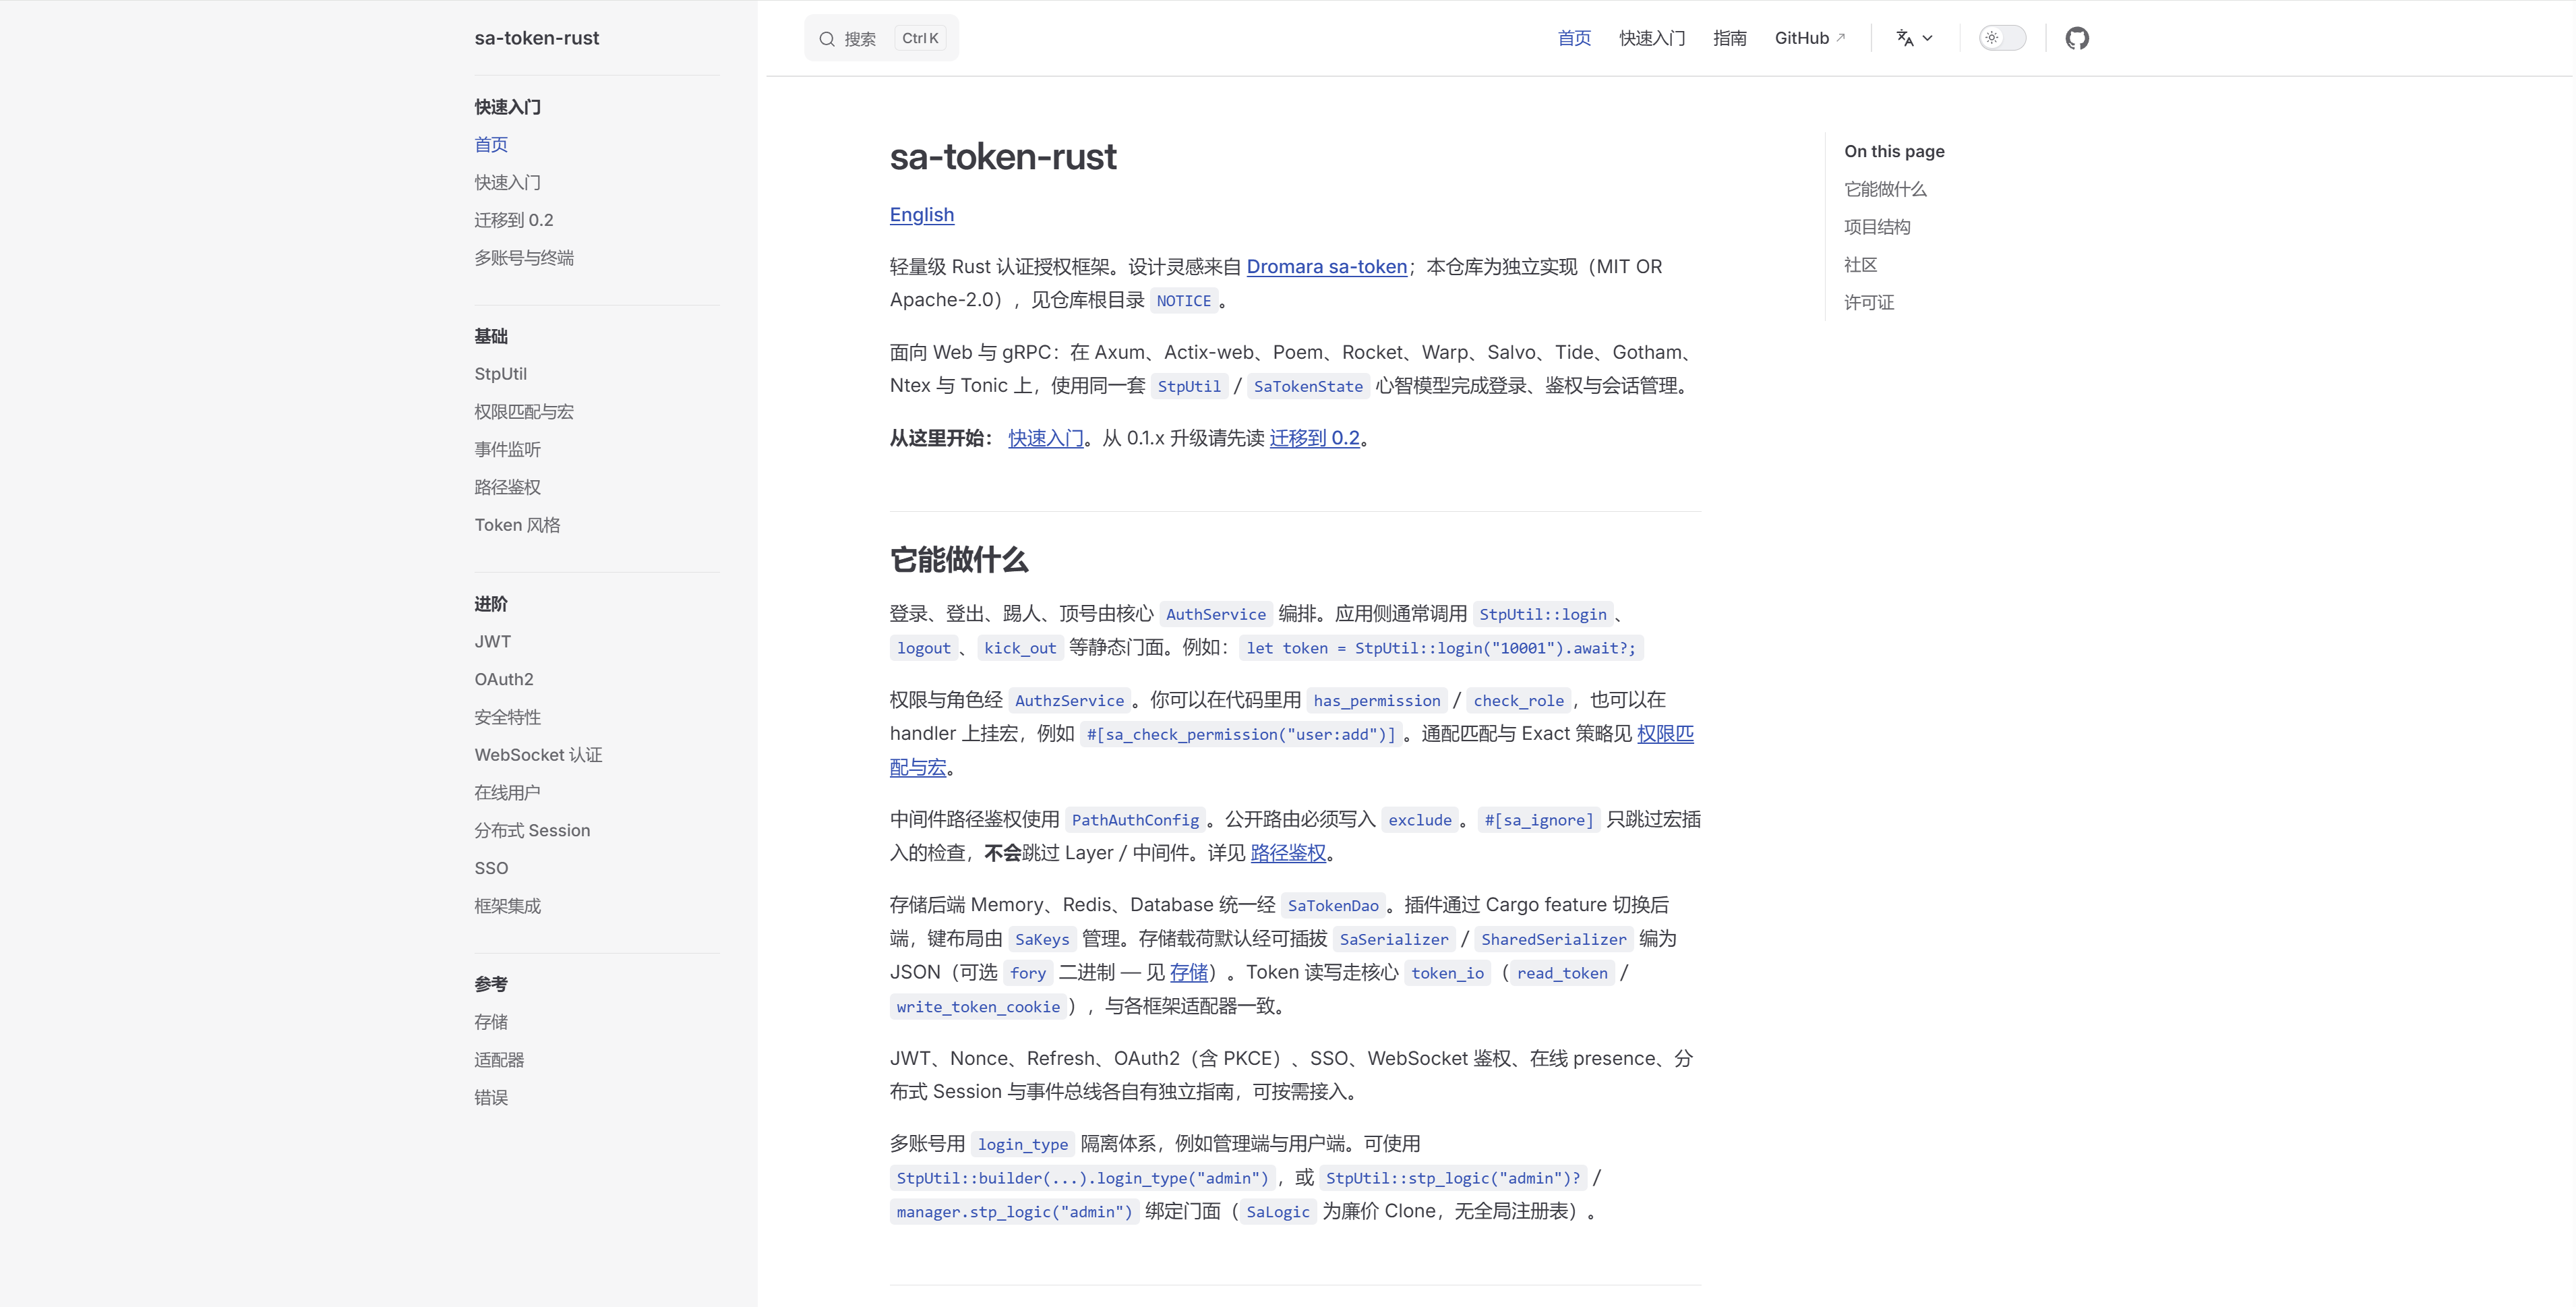
Task: Open 快速入门 page in the sidebar
Action: pyautogui.click(x=508, y=182)
